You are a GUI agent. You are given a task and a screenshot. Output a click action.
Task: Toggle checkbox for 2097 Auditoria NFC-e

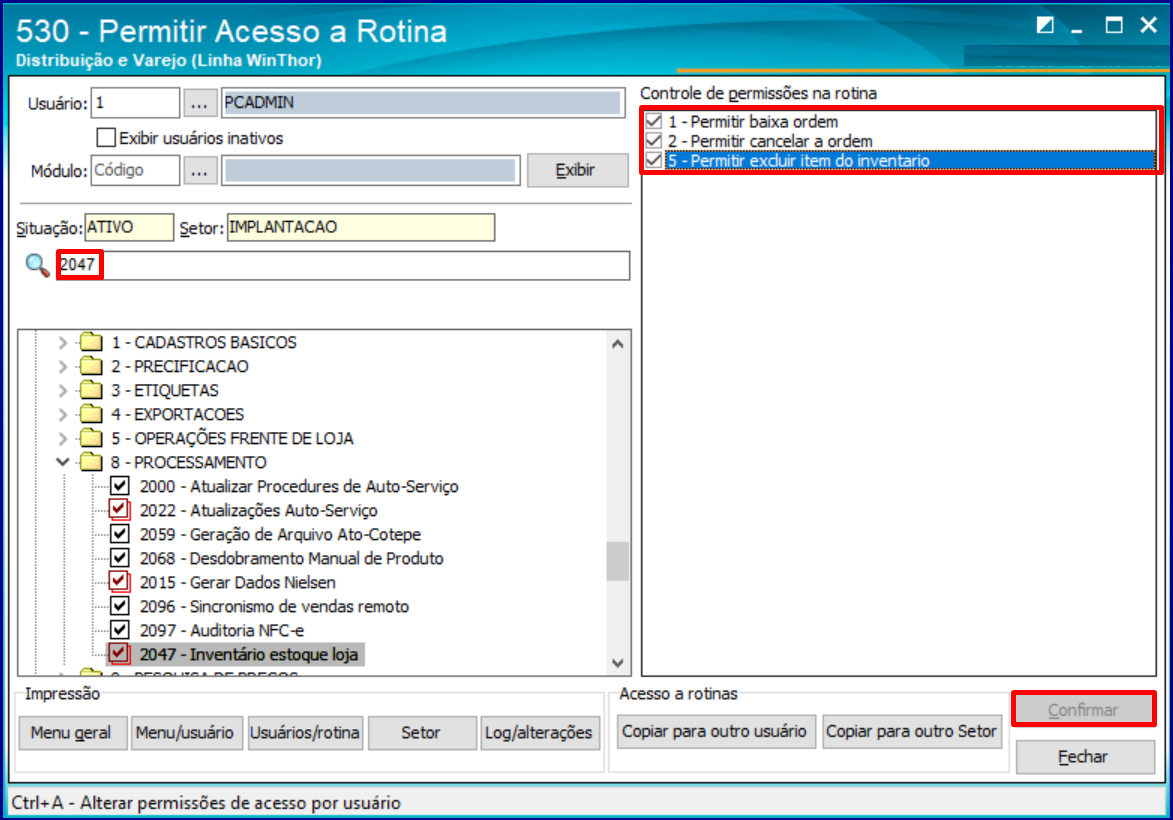coord(120,629)
